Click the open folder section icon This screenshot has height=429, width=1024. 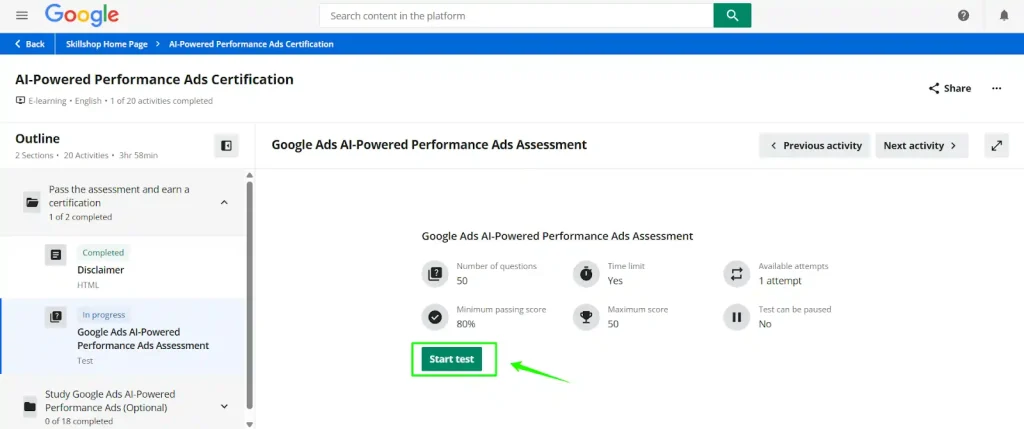pos(31,202)
